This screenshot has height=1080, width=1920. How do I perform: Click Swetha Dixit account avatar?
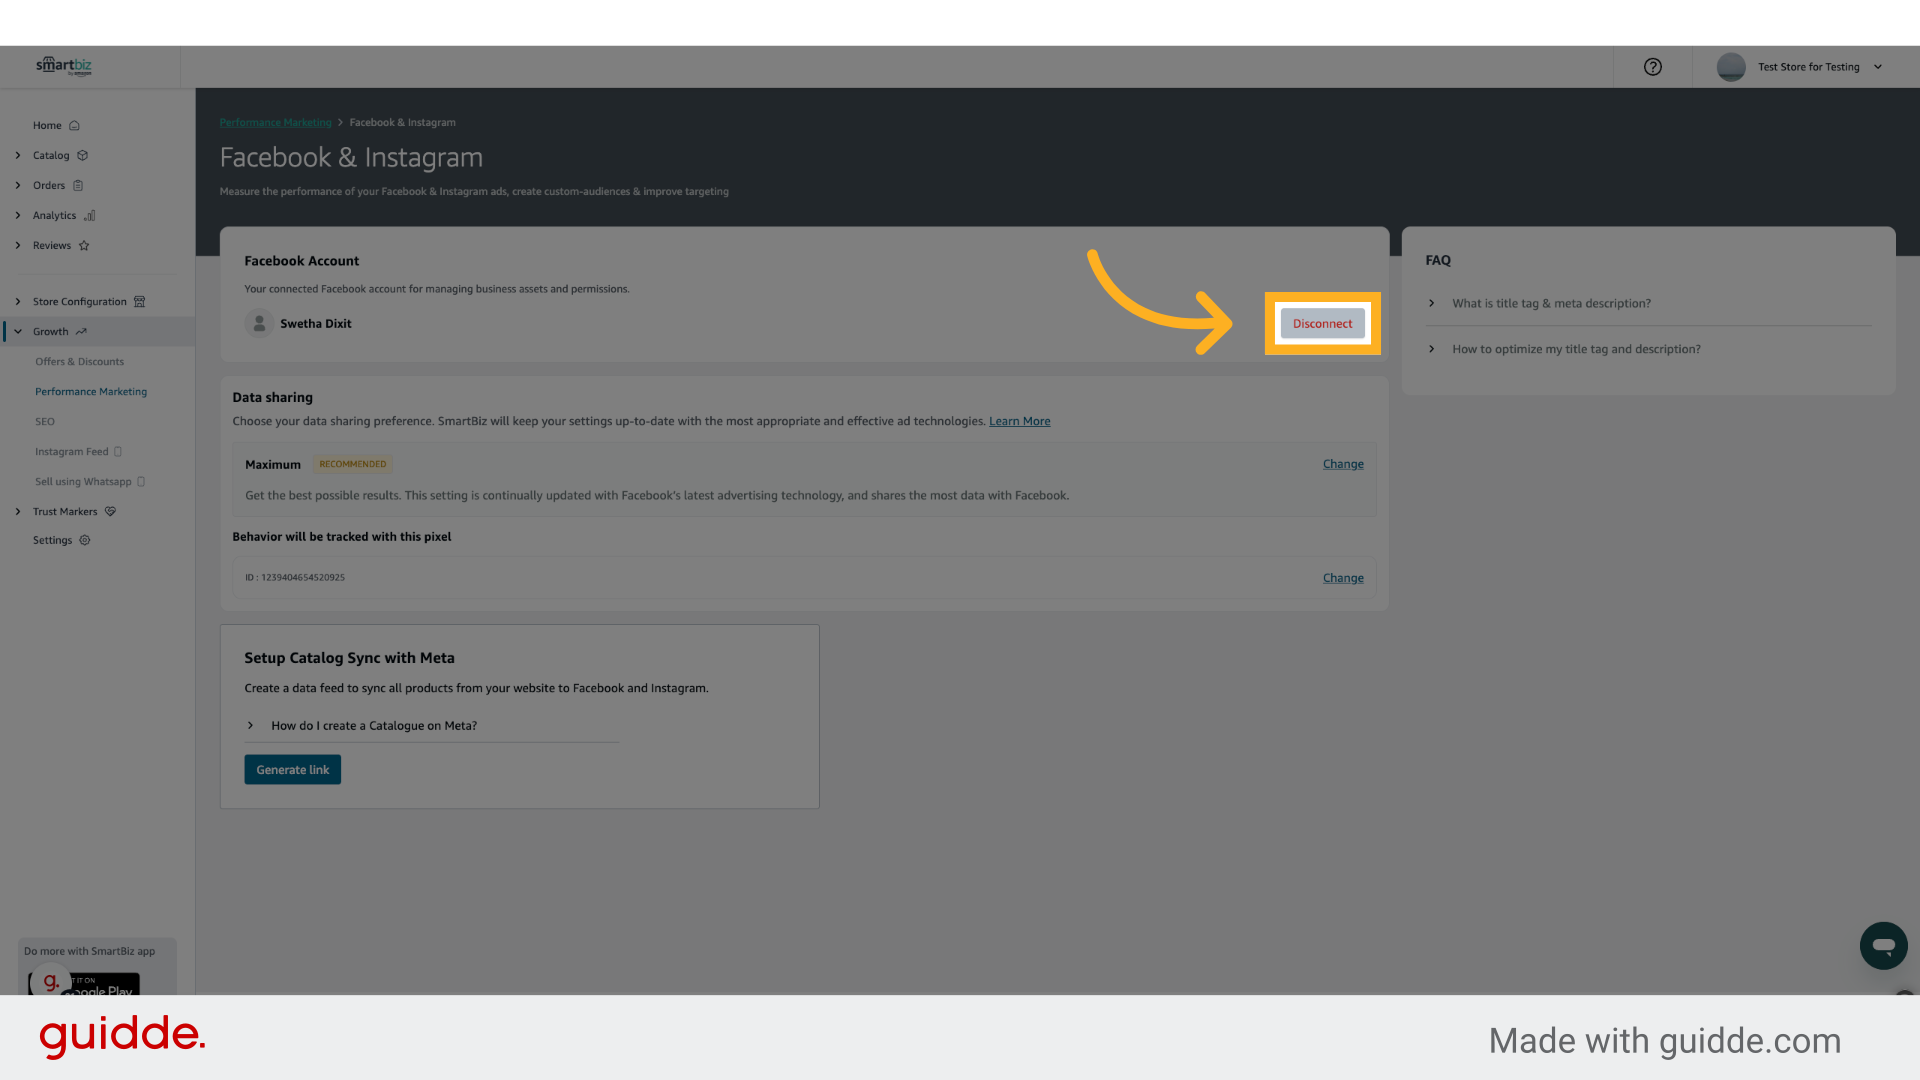click(259, 323)
